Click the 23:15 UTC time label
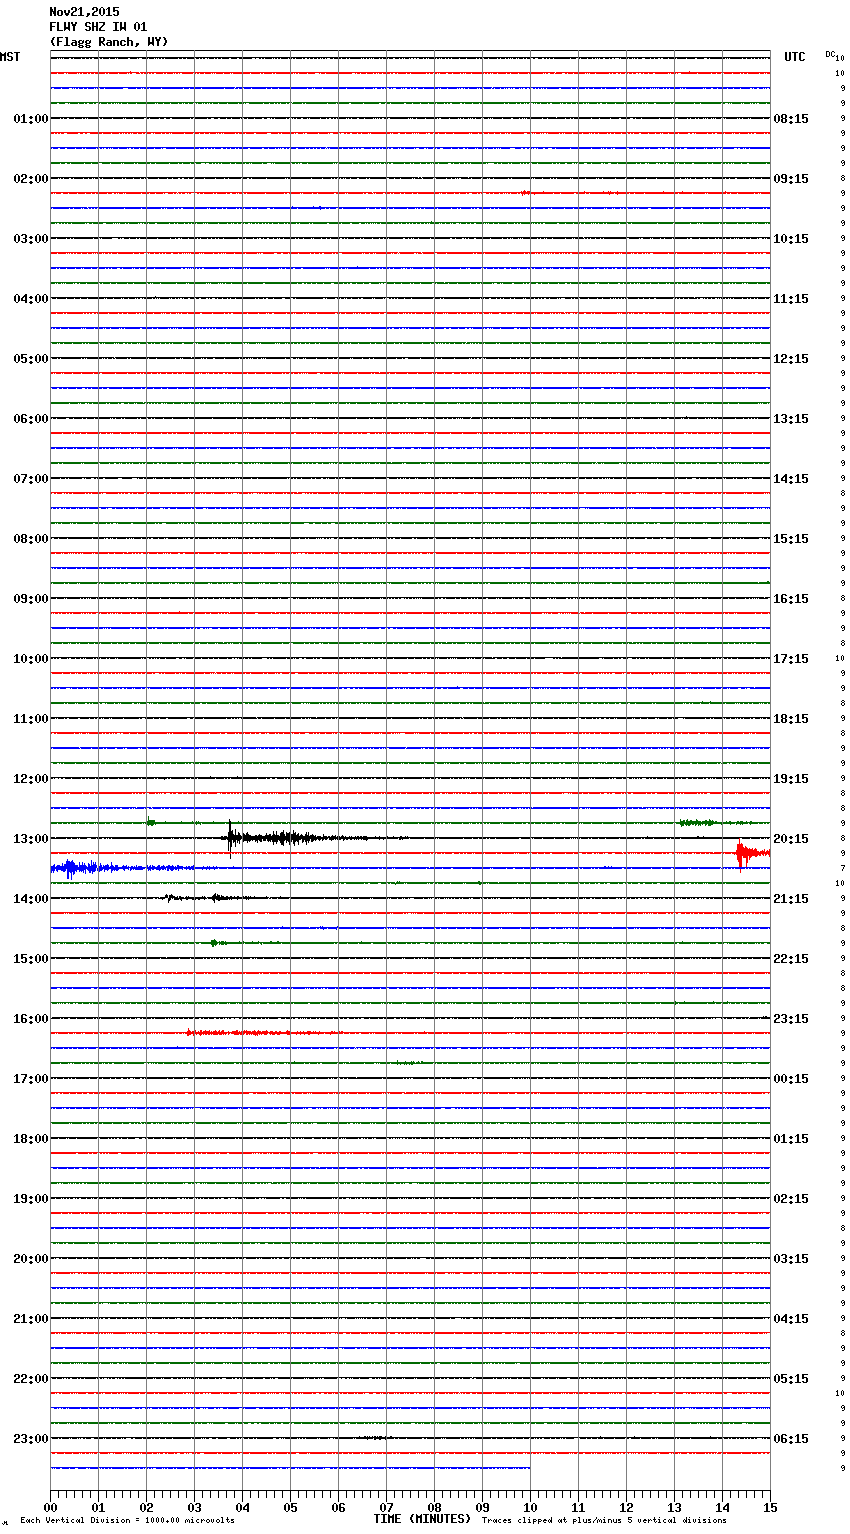Image resolution: width=850 pixels, height=1534 pixels. (x=791, y=1019)
